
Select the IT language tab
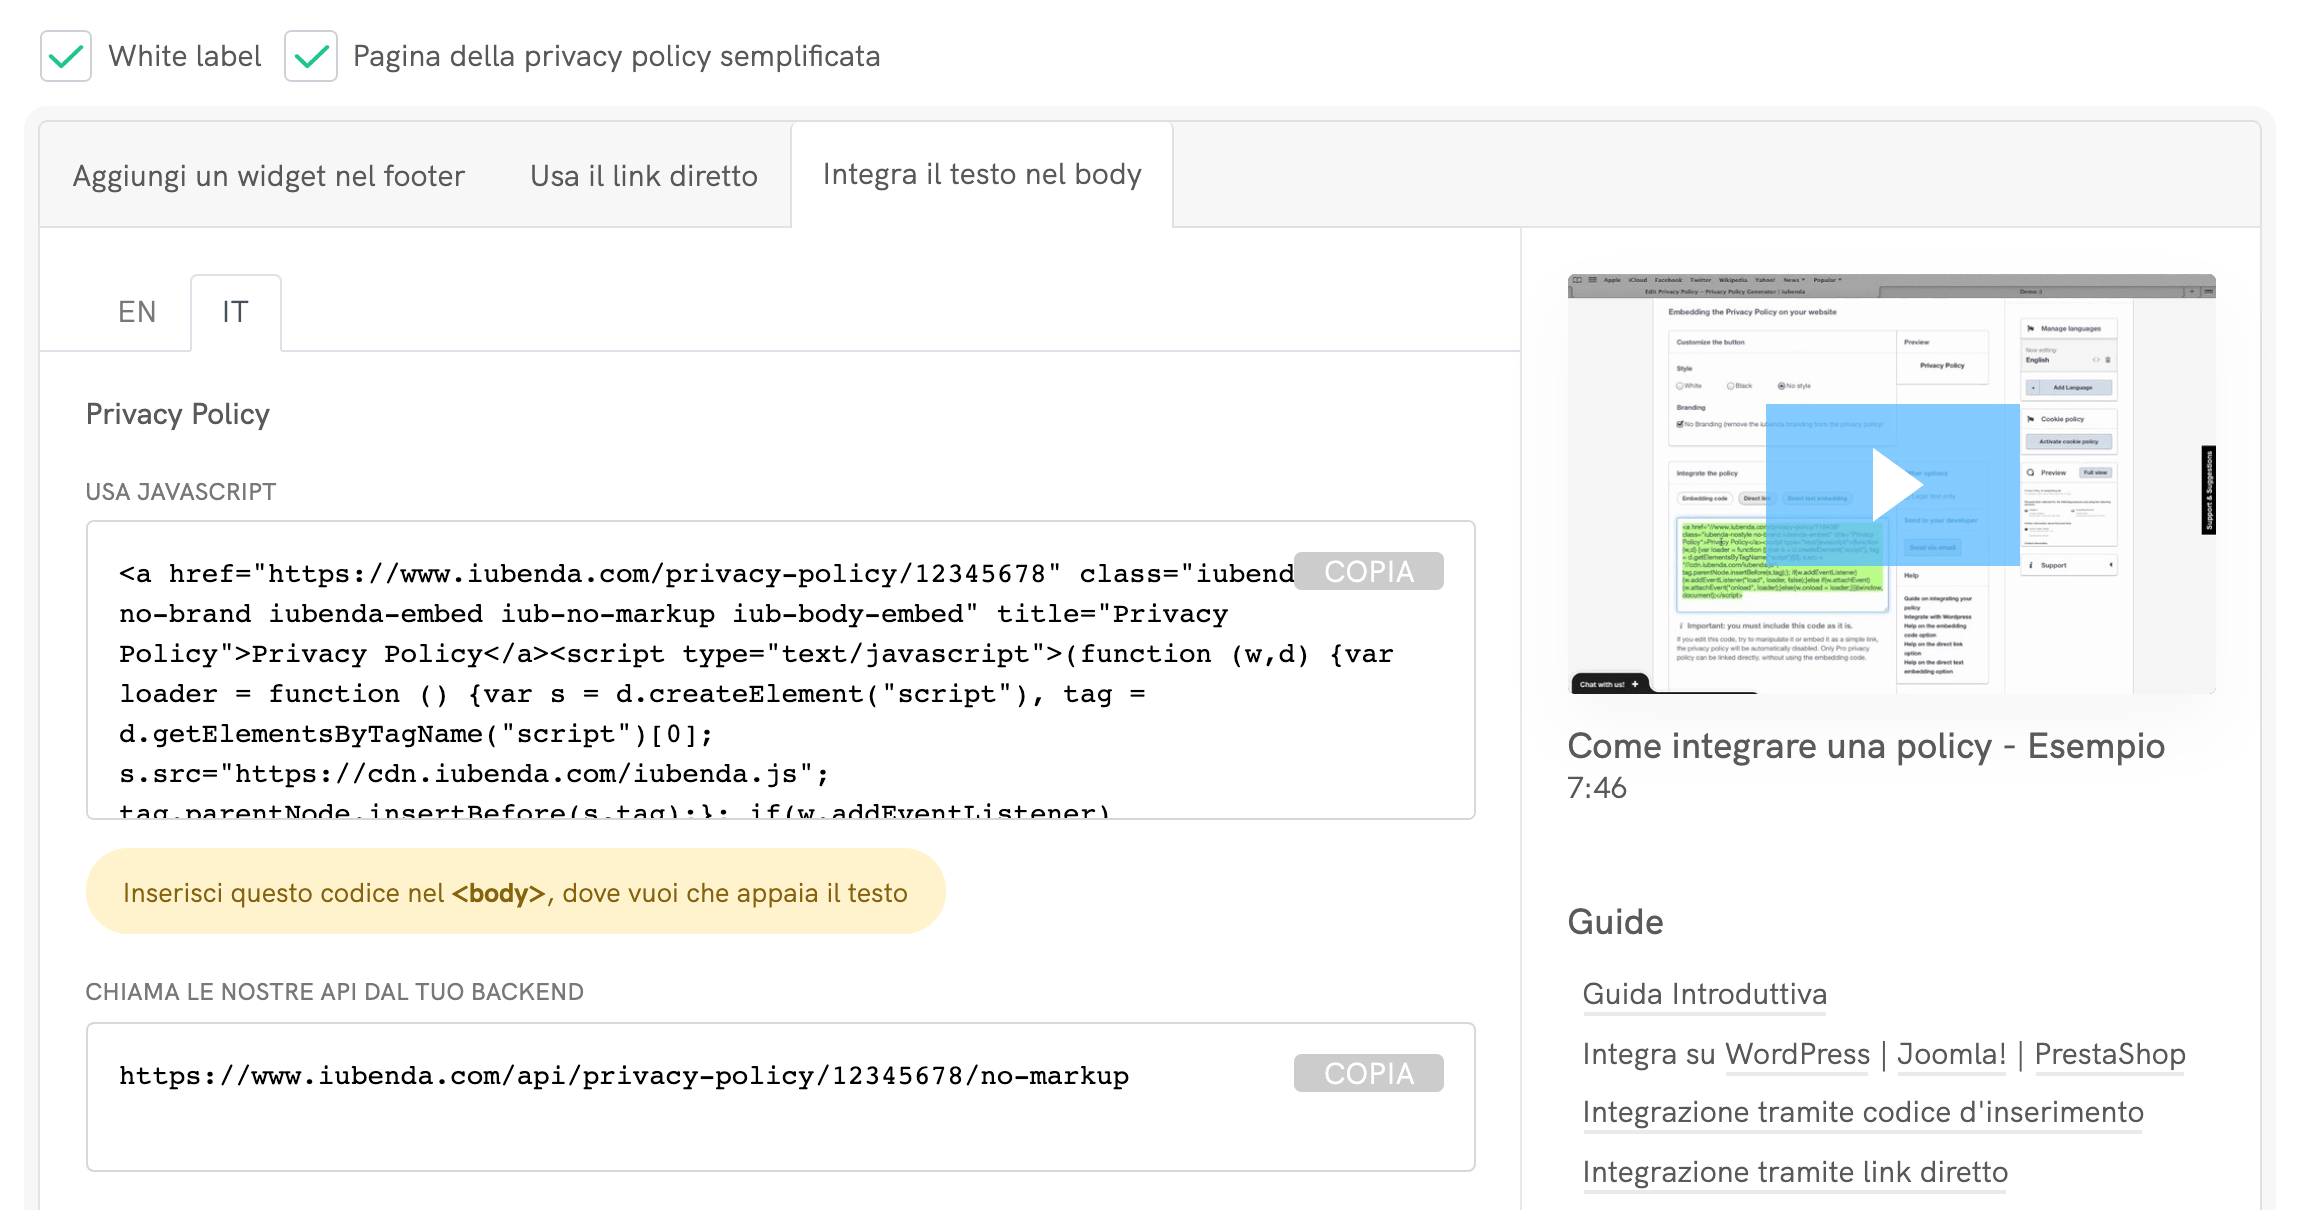[x=235, y=312]
